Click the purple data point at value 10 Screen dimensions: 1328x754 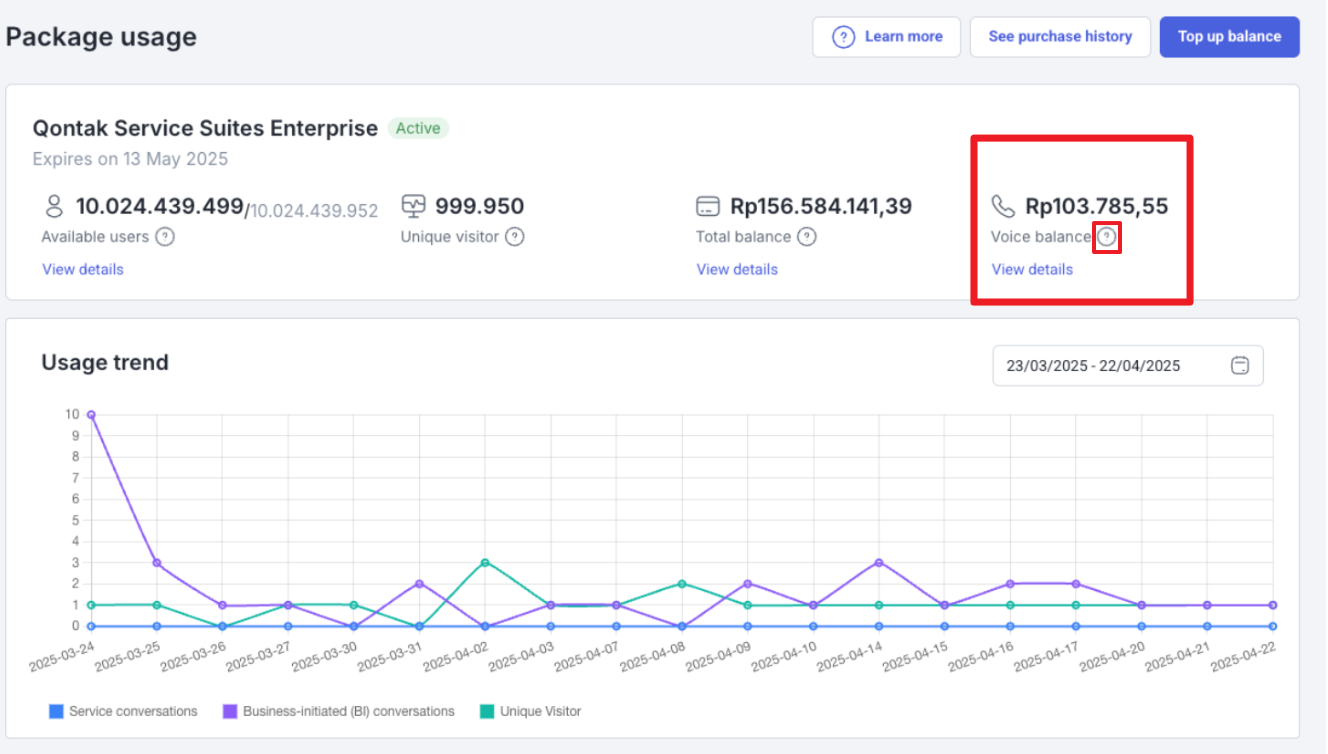[91, 414]
